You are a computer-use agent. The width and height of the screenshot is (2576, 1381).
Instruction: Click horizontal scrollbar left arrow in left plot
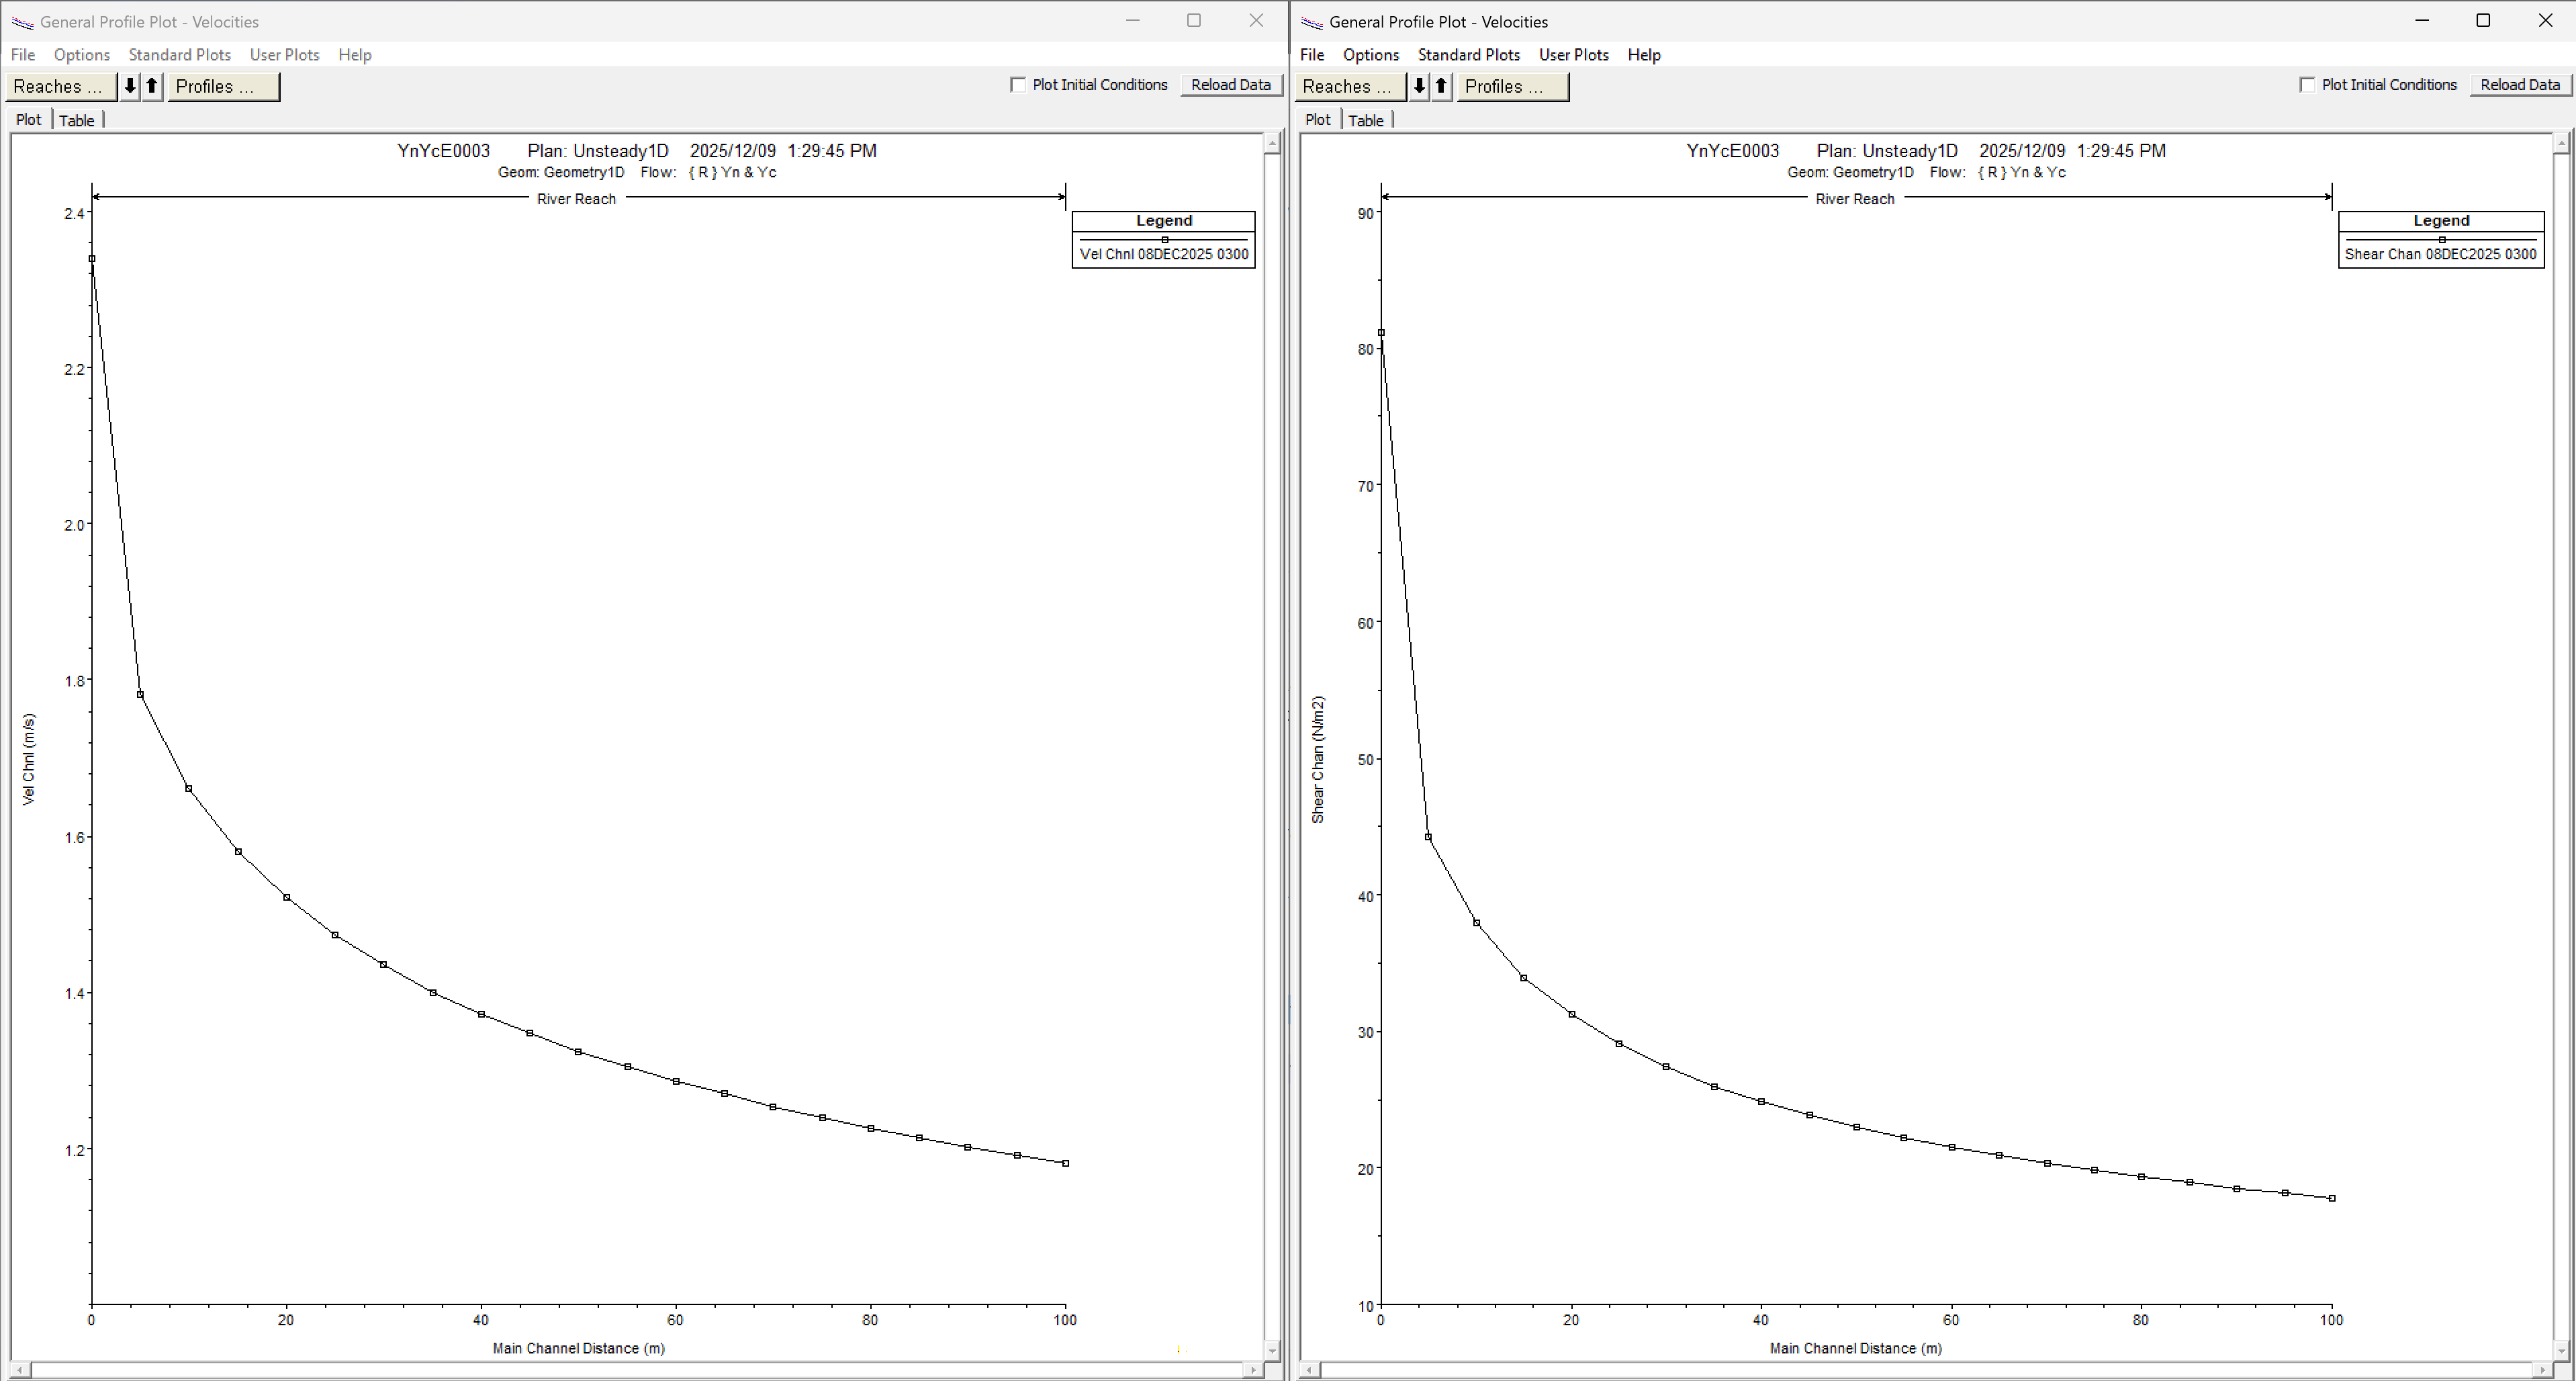pyautogui.click(x=20, y=1370)
